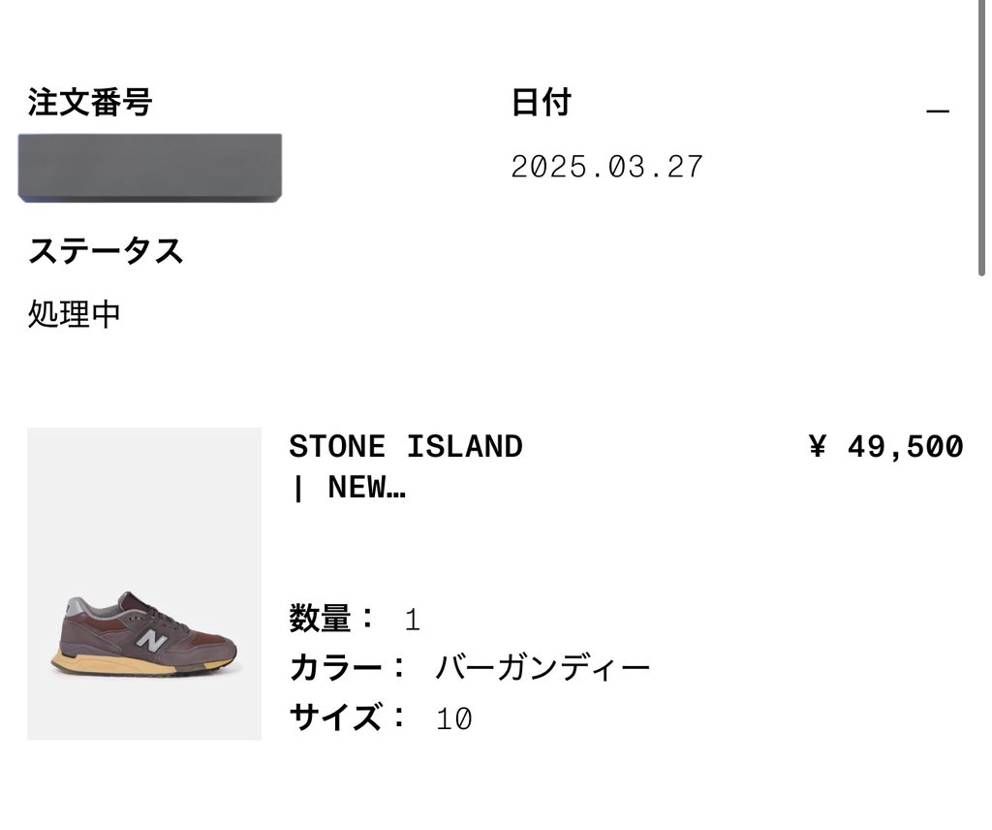Image resolution: width=992 pixels, height=830 pixels.
Task: Click the 注文番号 heading
Action: click(90, 102)
